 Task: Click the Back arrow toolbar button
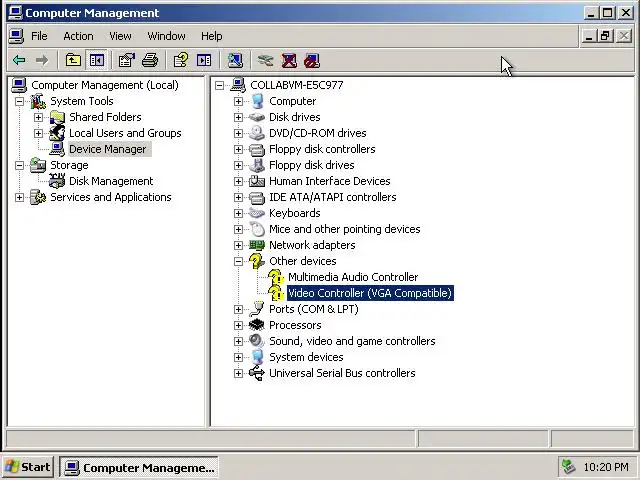19,60
